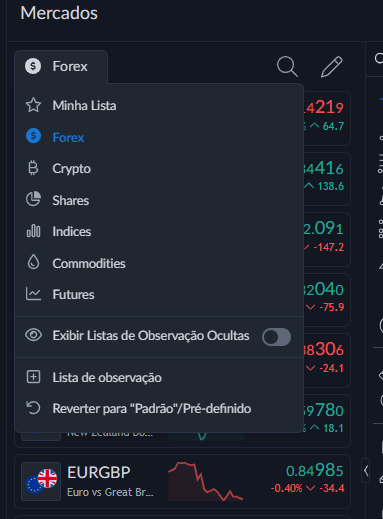
Task: Click the pencil edit watchlist icon
Action: [332, 67]
